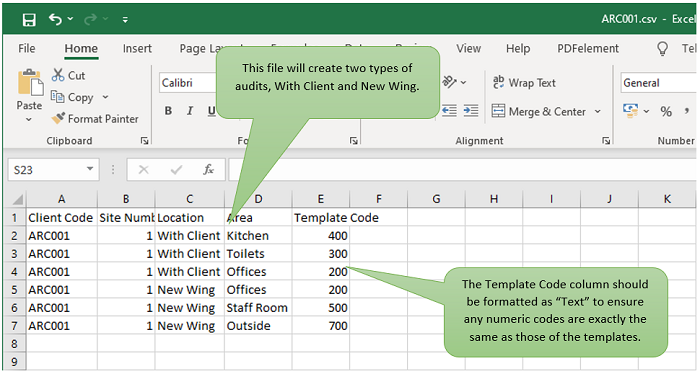Open the General number format dropdown
Image resolution: width=700 pixels, height=374 pixels.
(x=659, y=83)
